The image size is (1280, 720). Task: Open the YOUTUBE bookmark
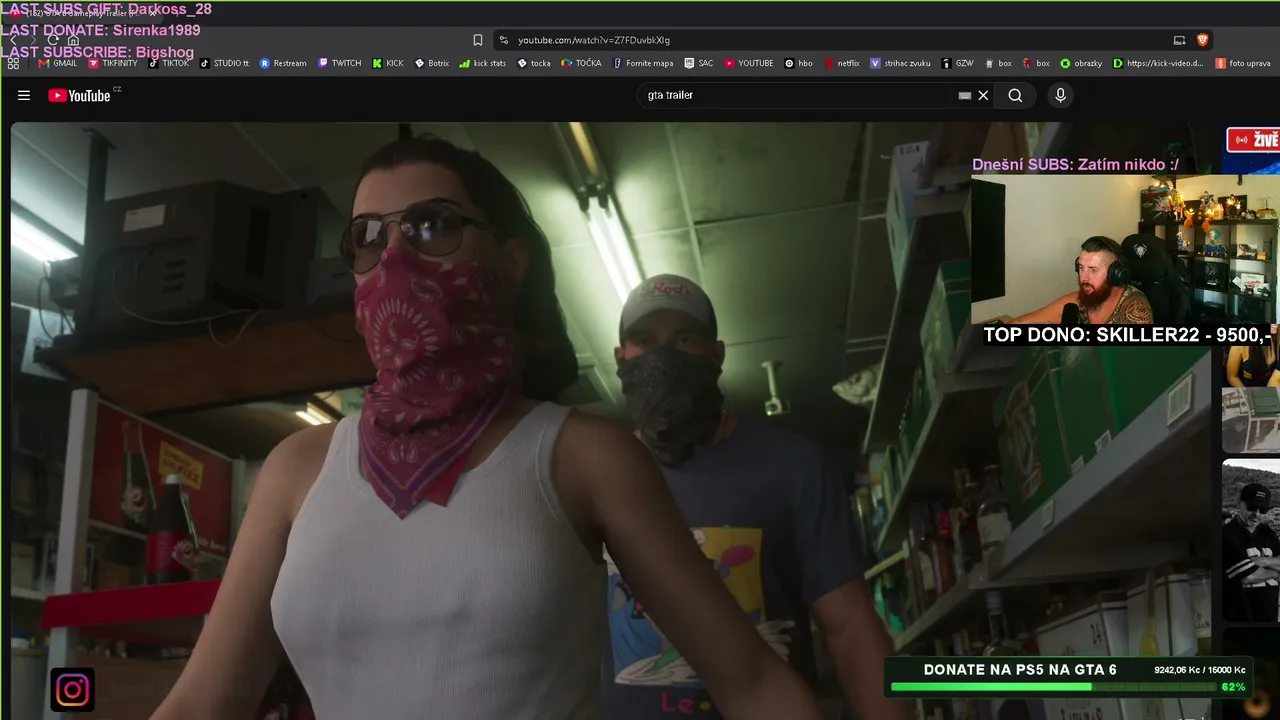coord(749,63)
